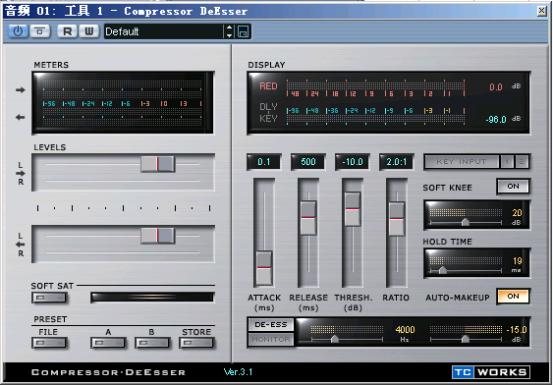This screenshot has width=553, height=385.
Task: Click the ATTACK fader handle
Action: [x=264, y=268]
